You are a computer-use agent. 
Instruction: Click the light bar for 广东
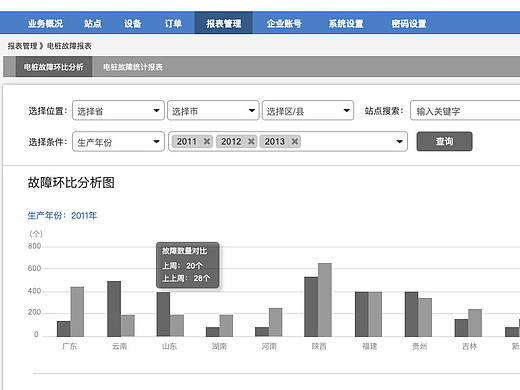pos(77,312)
